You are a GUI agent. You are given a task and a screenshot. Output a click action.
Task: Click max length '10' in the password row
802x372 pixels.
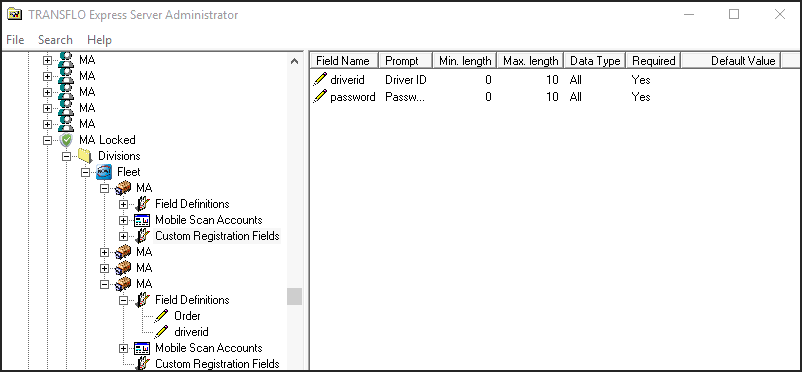[552, 97]
